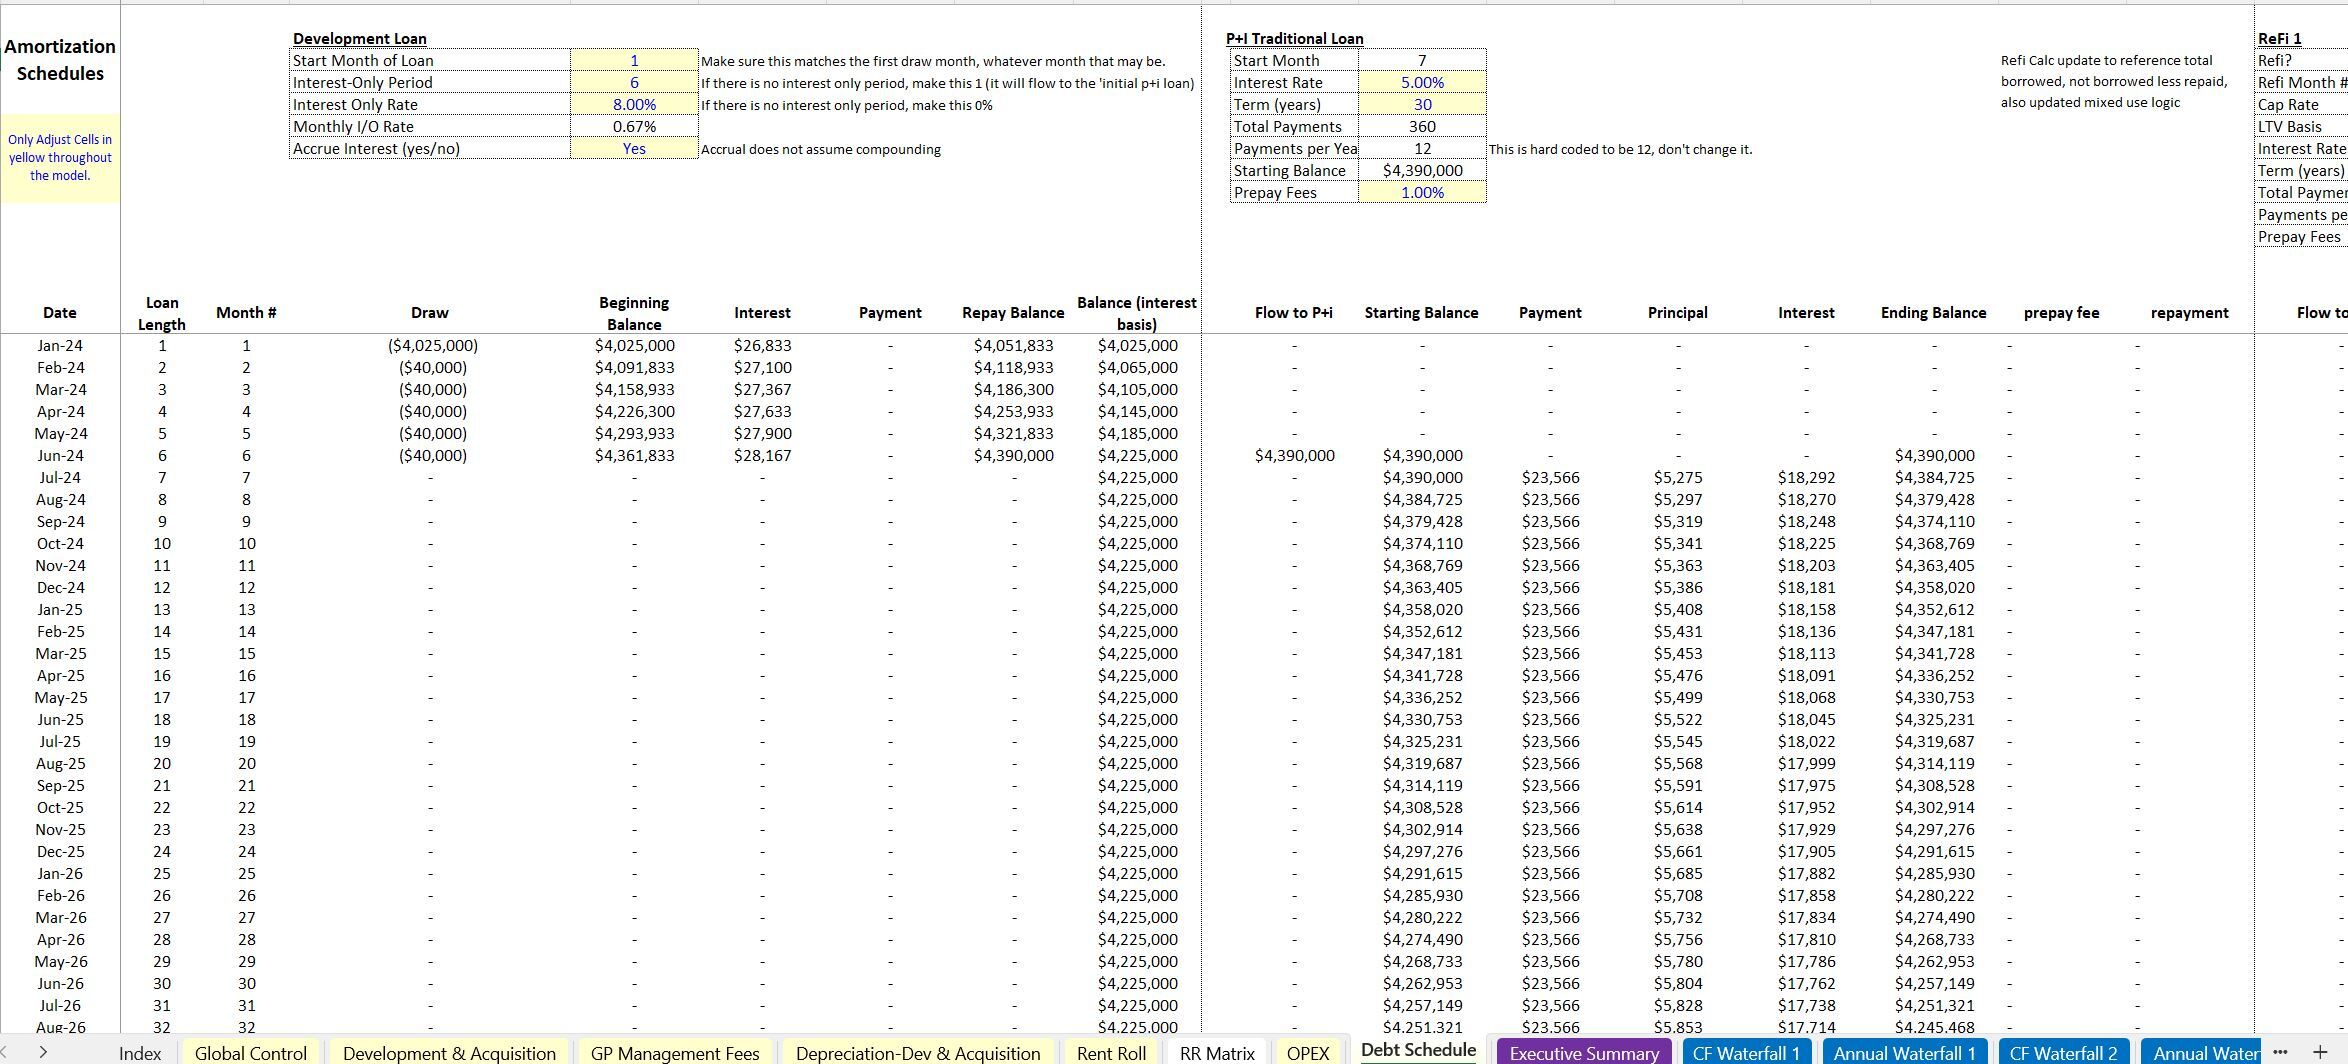Select Interest-Only Period value cell

tap(634, 83)
